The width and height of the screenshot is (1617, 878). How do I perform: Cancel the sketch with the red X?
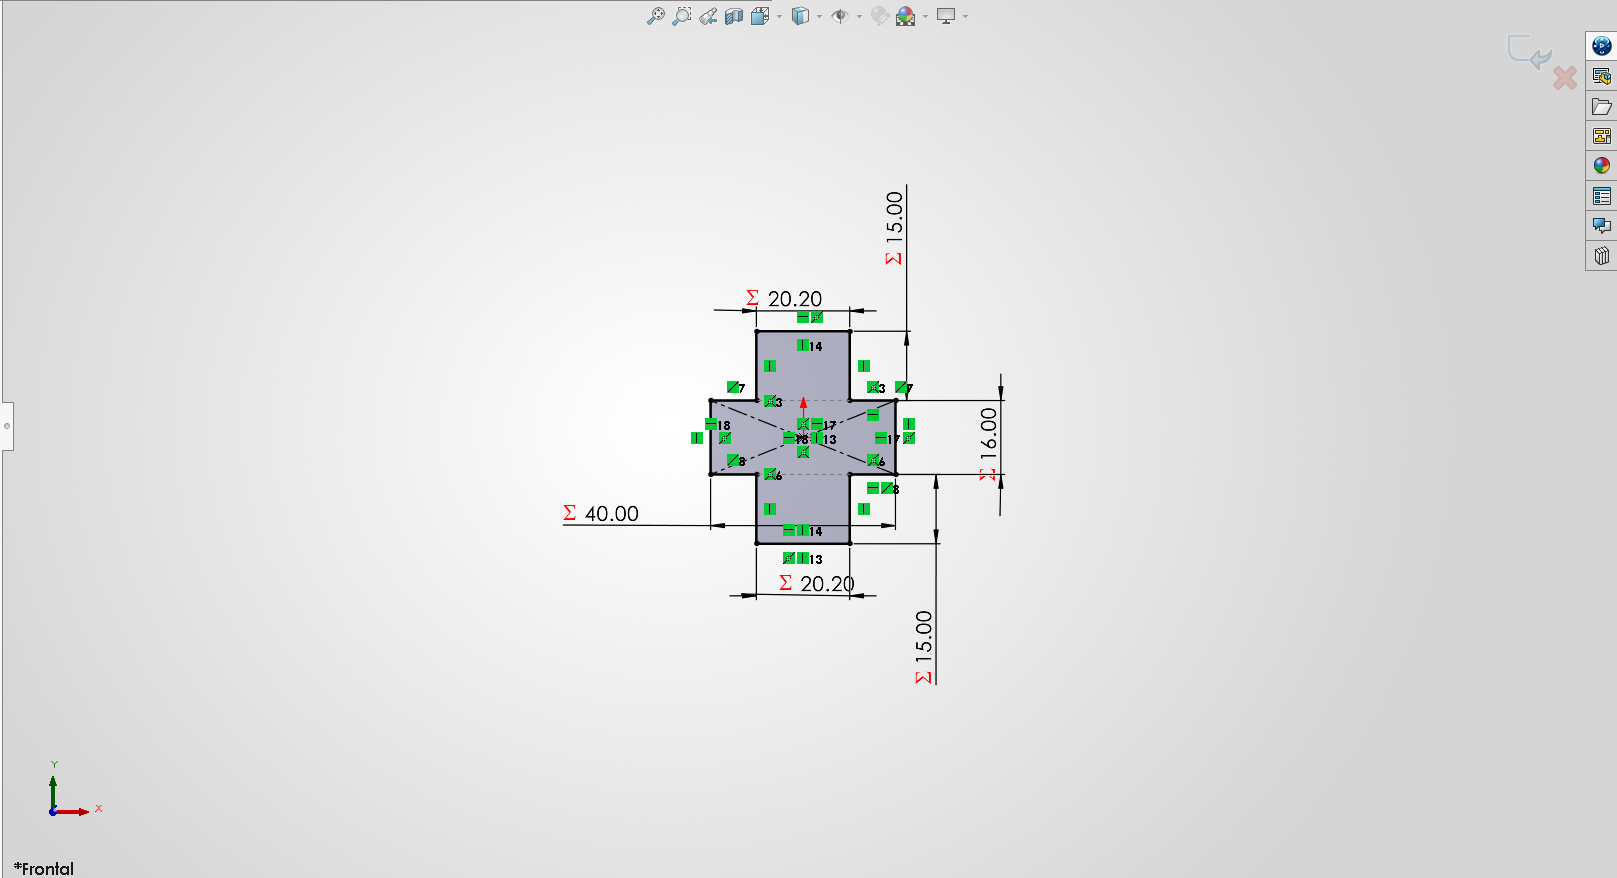(x=1565, y=77)
